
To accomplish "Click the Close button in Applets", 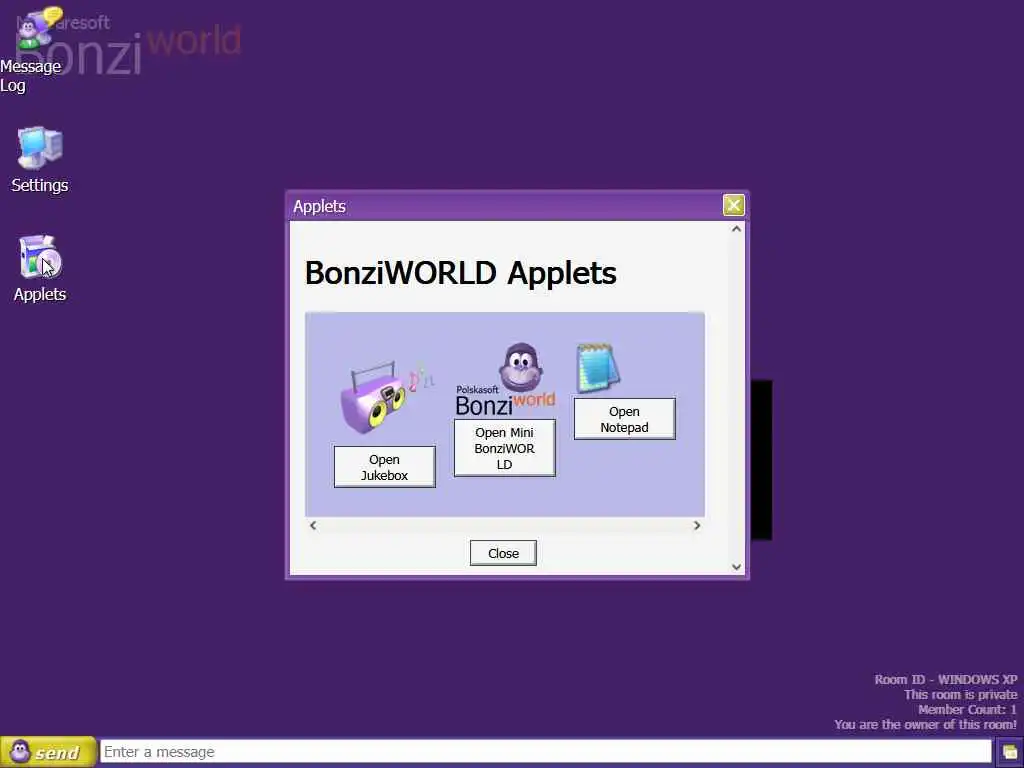I will click(x=503, y=553).
